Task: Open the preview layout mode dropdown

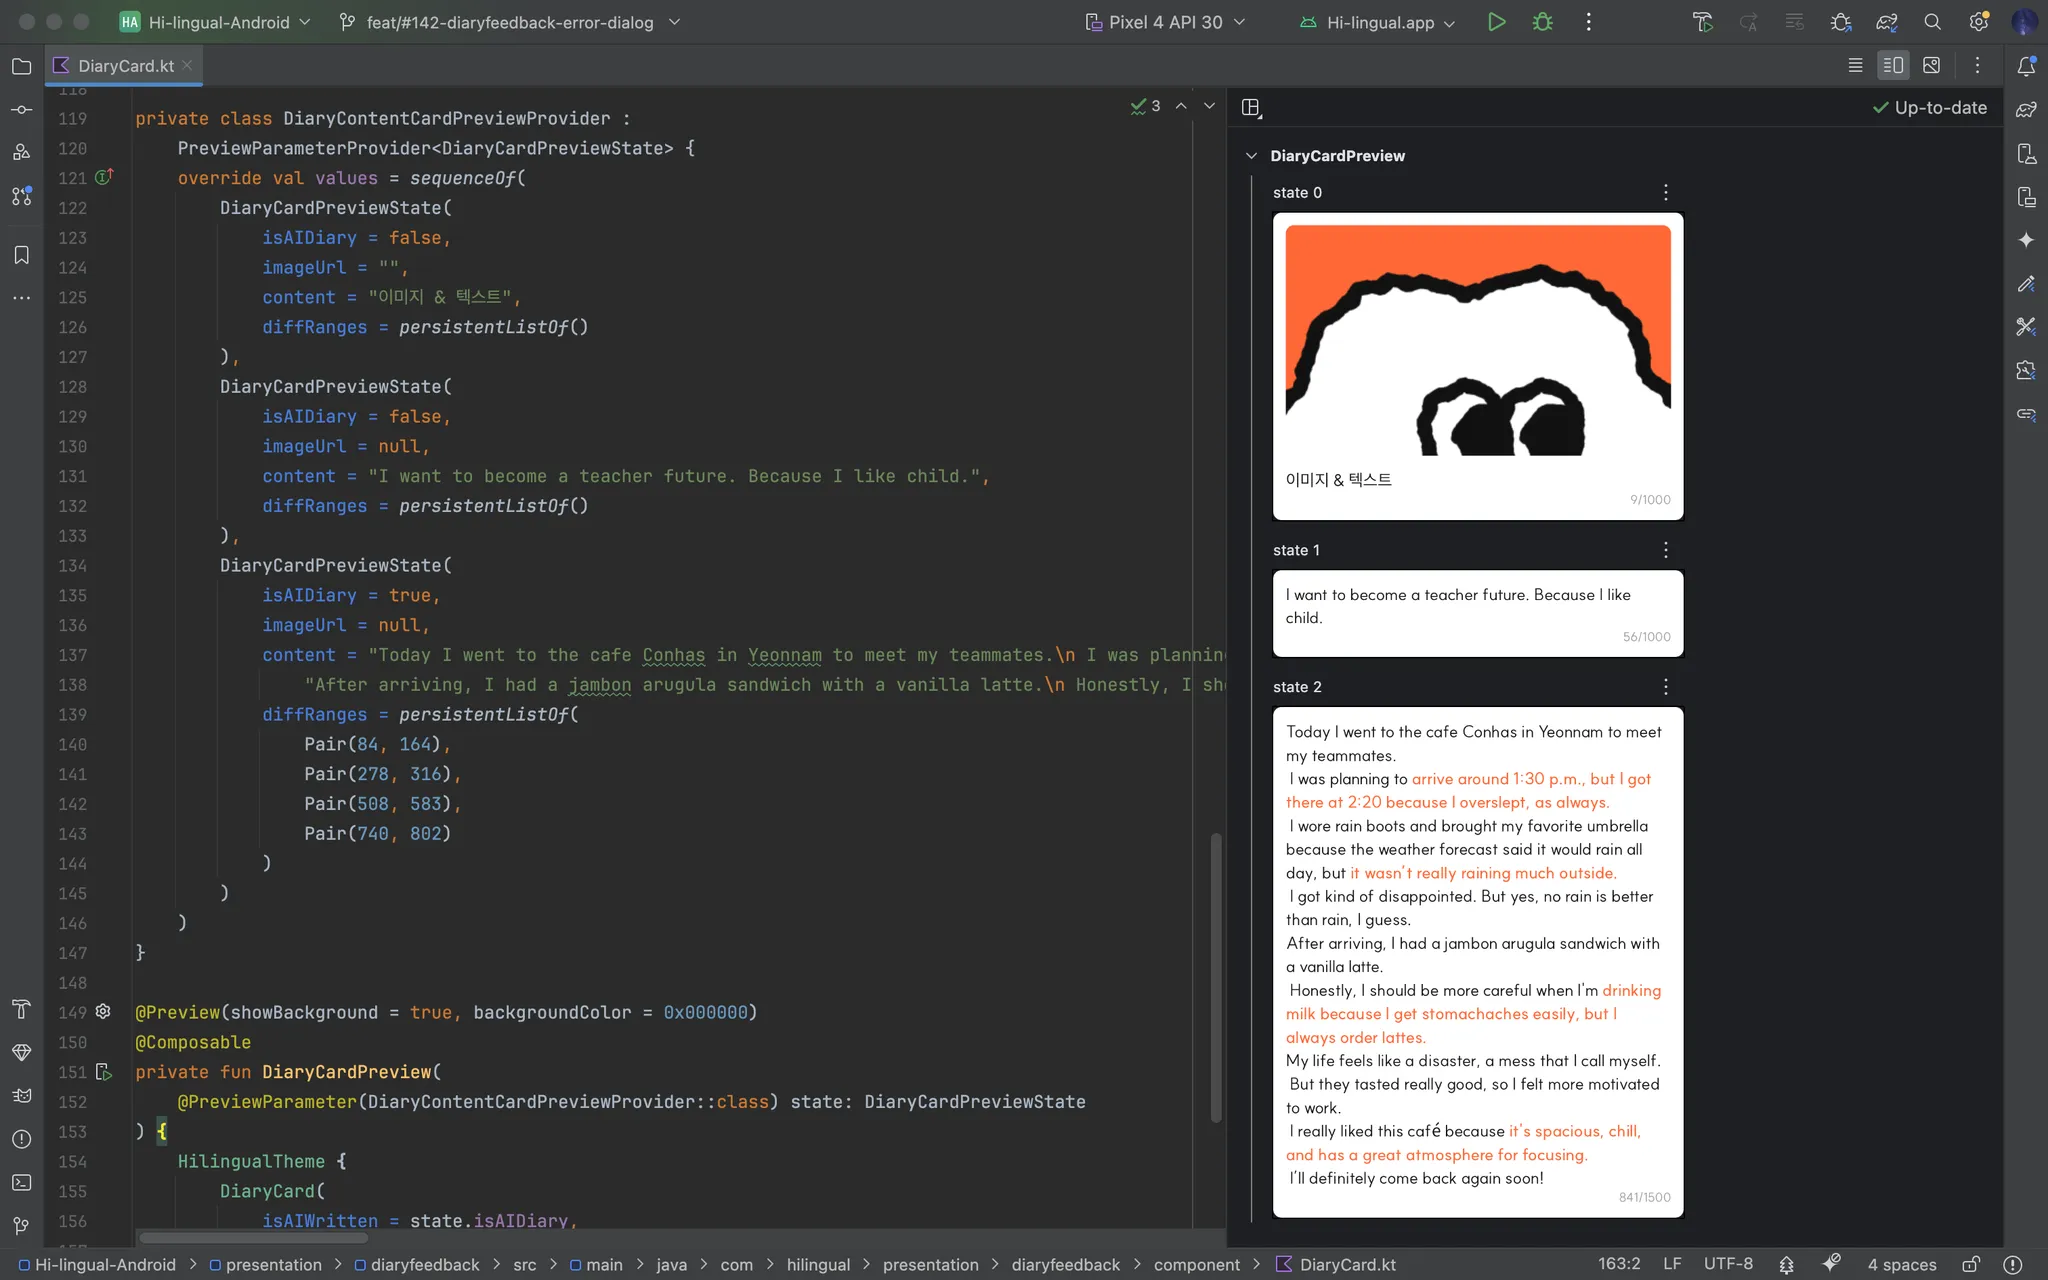Action: (1251, 108)
